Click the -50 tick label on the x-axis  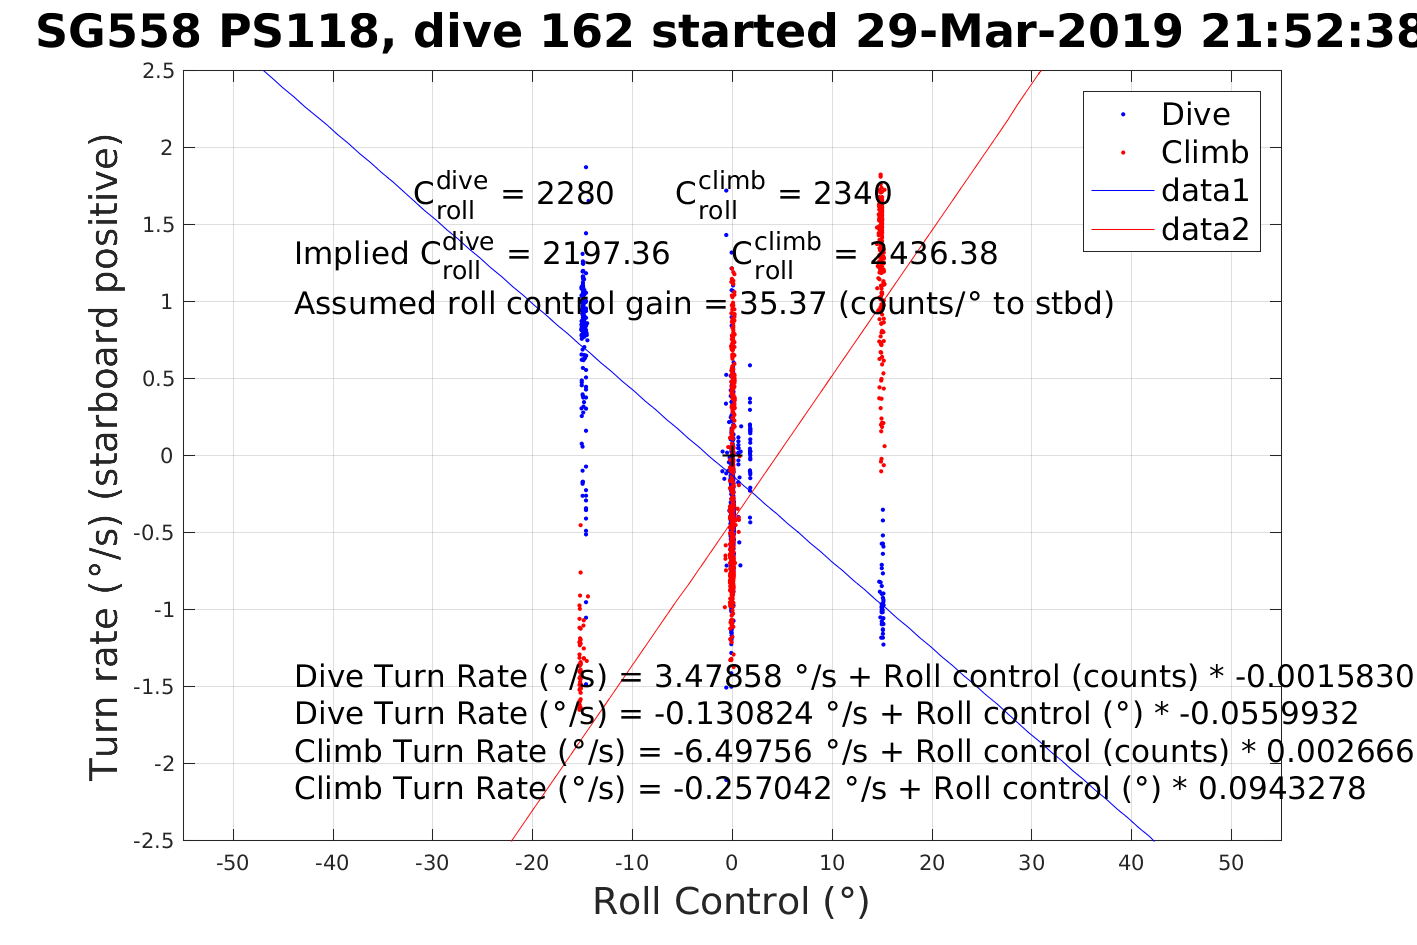(232, 863)
